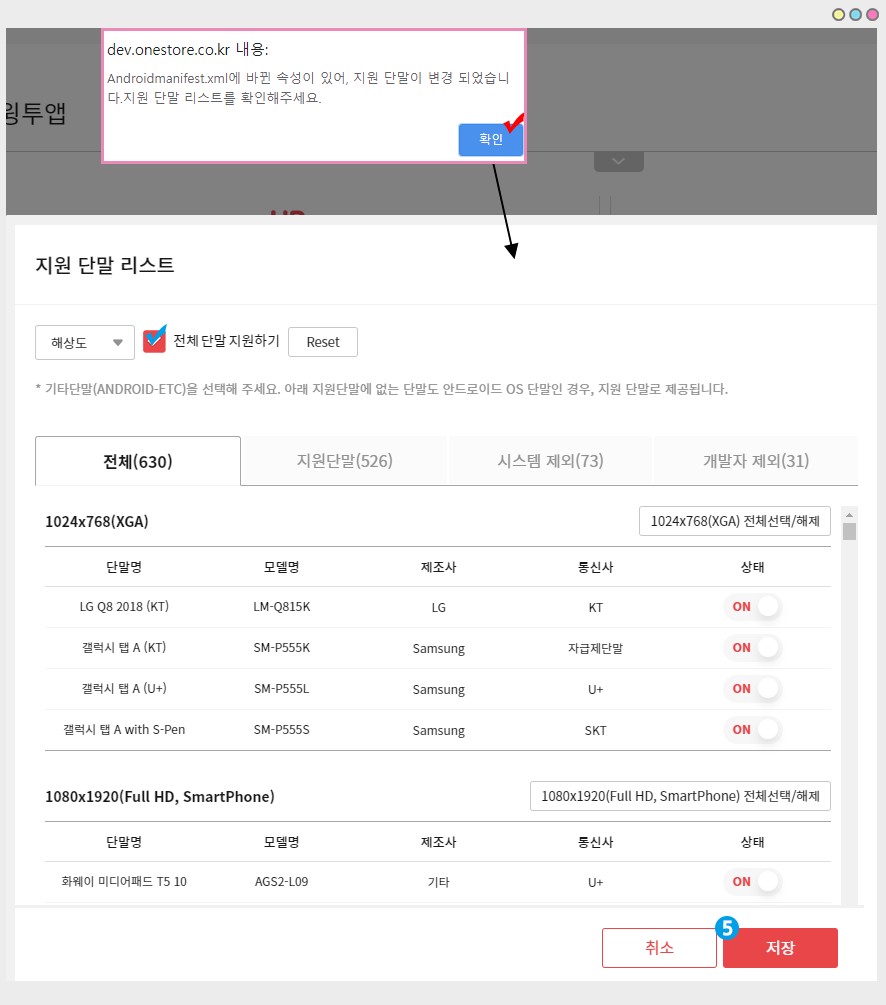Click the 확인 button in the dialog
This screenshot has width=886, height=1005.
[x=490, y=139]
